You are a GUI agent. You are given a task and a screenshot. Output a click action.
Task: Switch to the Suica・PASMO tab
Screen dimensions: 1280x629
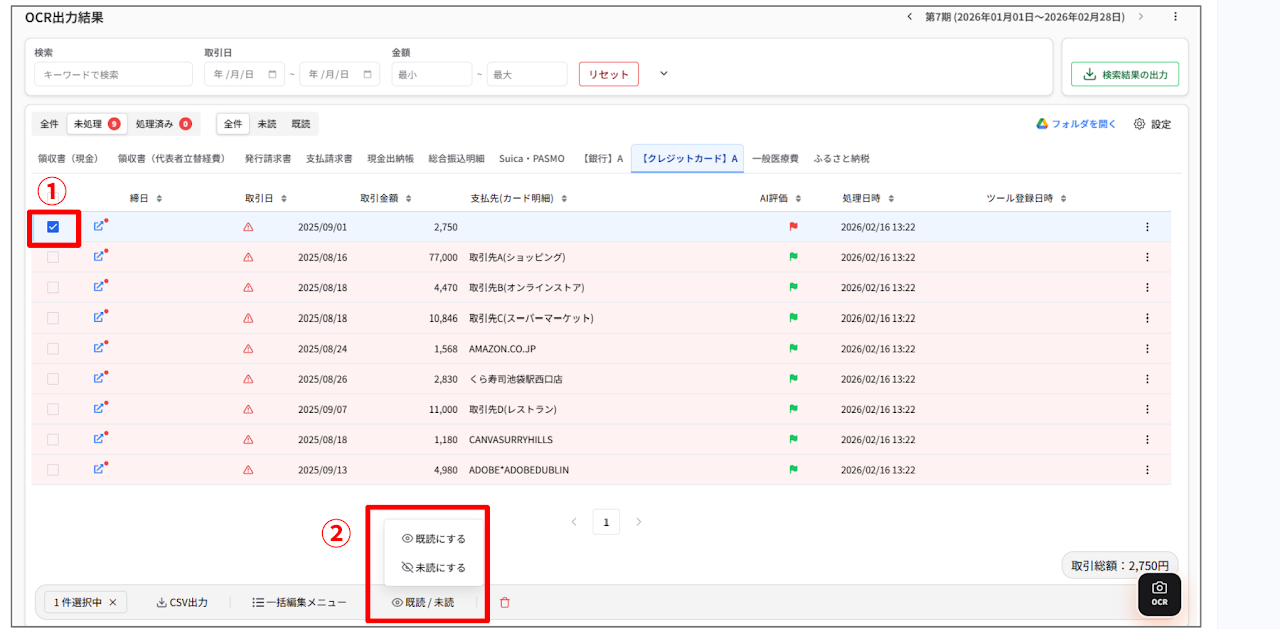(532, 158)
